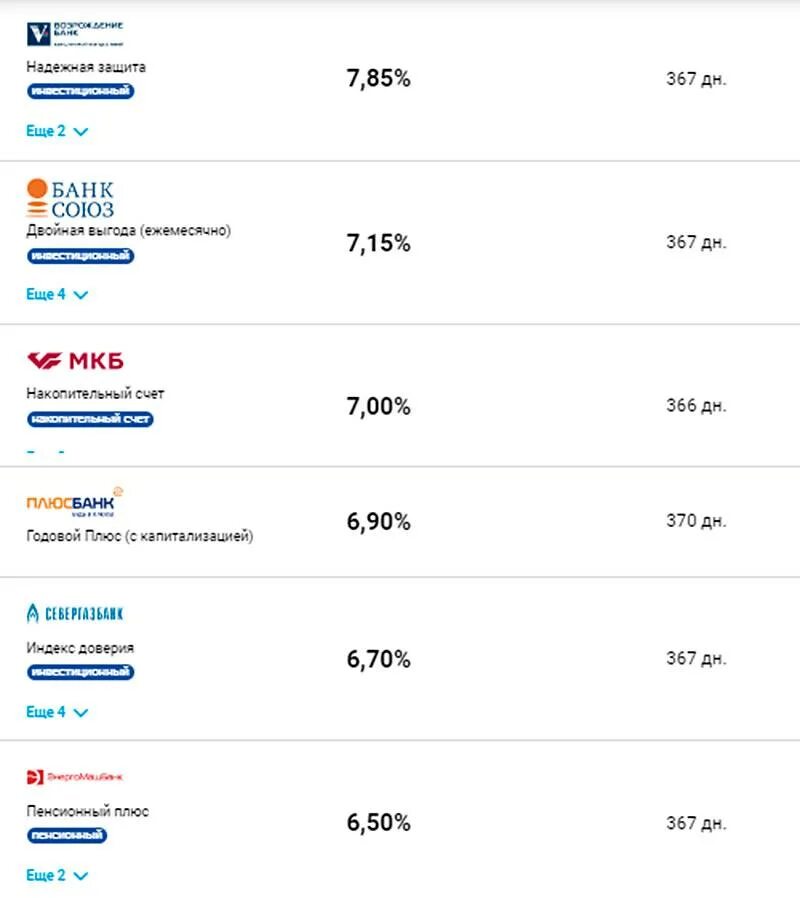800x898 pixels.
Task: Expand 'Еще 2' under Надежная защита
Action: 57,131
